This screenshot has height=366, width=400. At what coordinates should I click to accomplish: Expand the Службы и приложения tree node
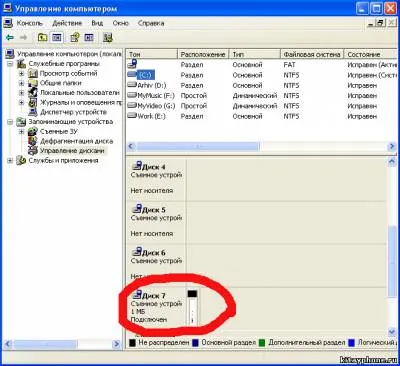10,161
